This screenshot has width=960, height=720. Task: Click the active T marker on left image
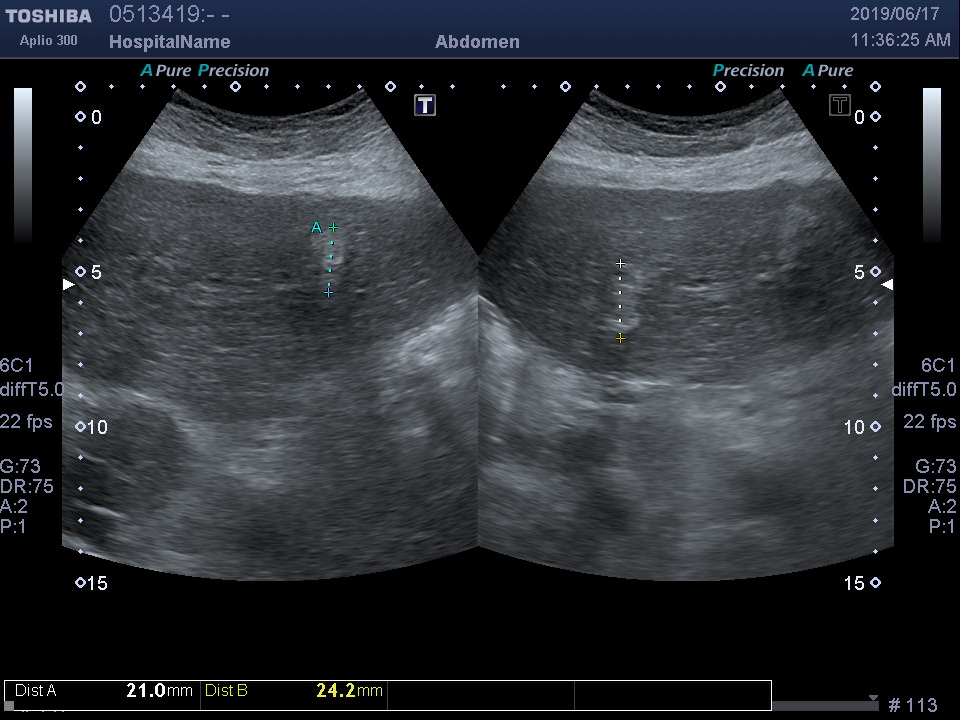tap(425, 105)
